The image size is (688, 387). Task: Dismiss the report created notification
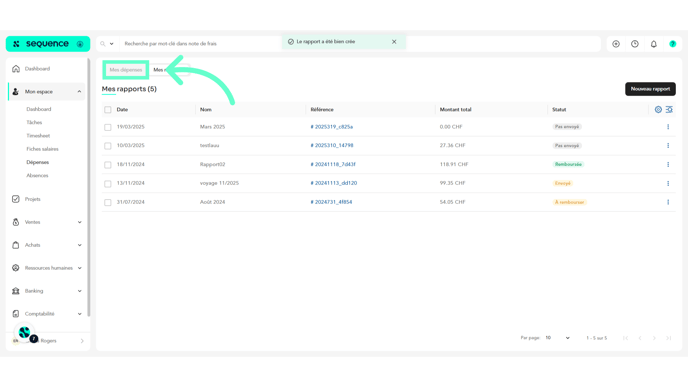(x=394, y=42)
